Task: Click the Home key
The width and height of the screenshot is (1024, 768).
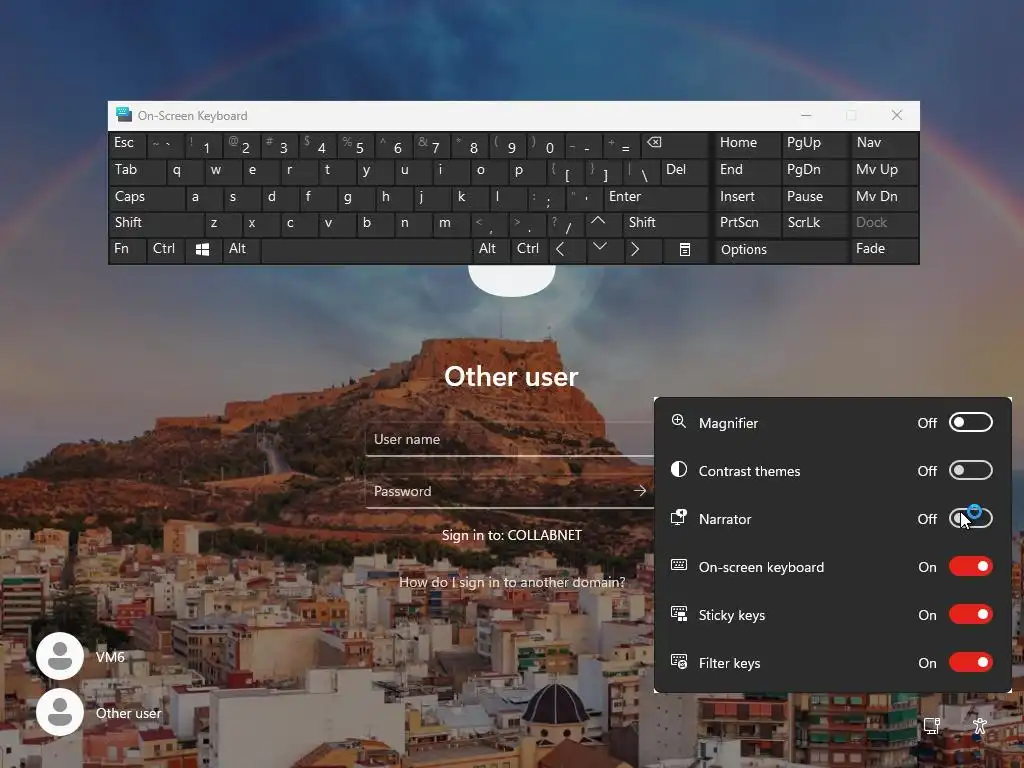Action: pos(746,144)
